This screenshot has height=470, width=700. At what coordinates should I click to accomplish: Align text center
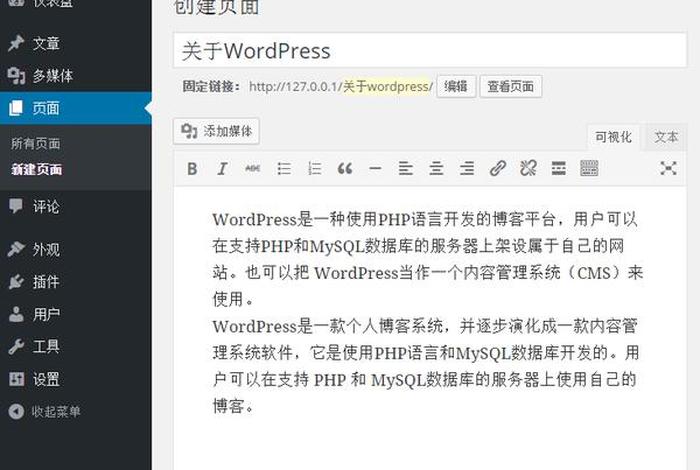(x=436, y=169)
